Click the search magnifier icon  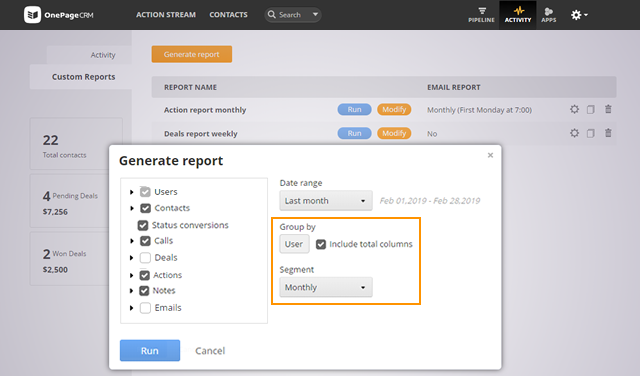(x=271, y=15)
